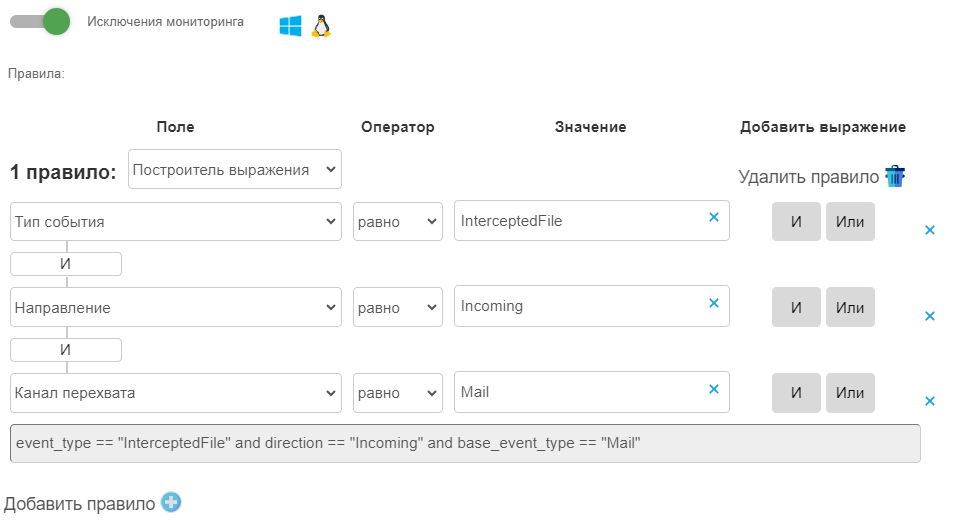Click the Windows platform icon
Viewport: 954px width, 521px height.
(291, 26)
